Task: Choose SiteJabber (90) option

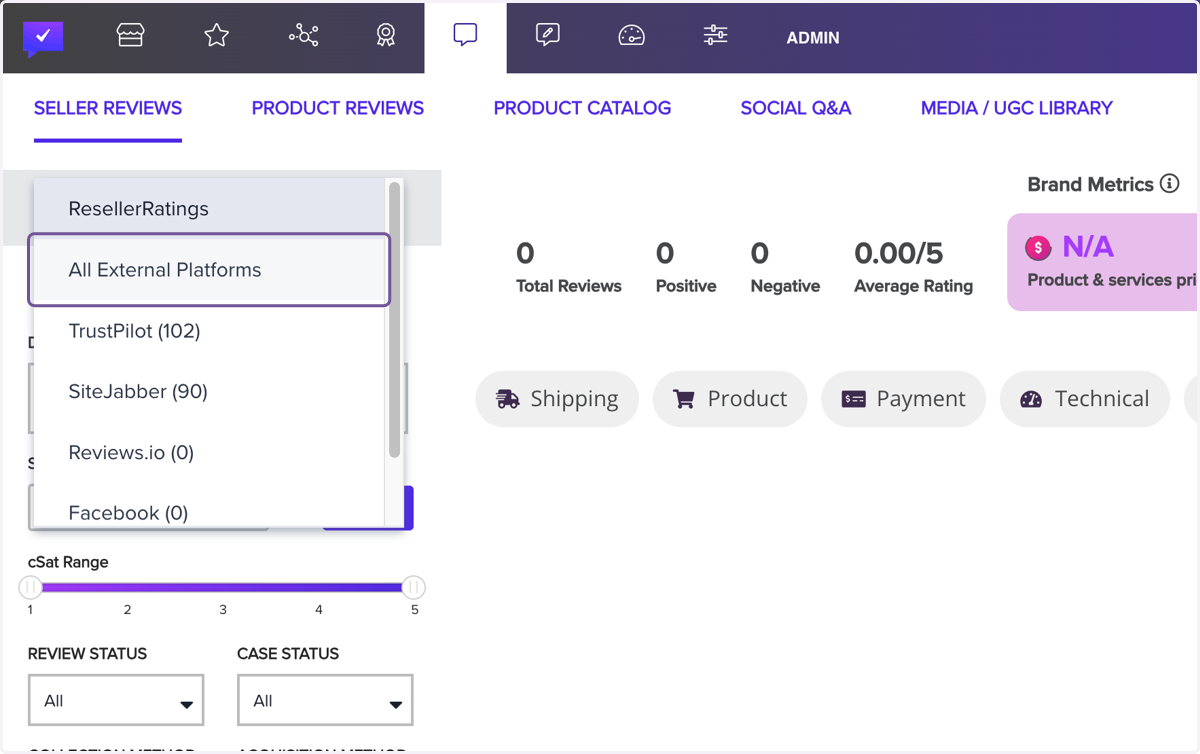Action: click(x=209, y=392)
